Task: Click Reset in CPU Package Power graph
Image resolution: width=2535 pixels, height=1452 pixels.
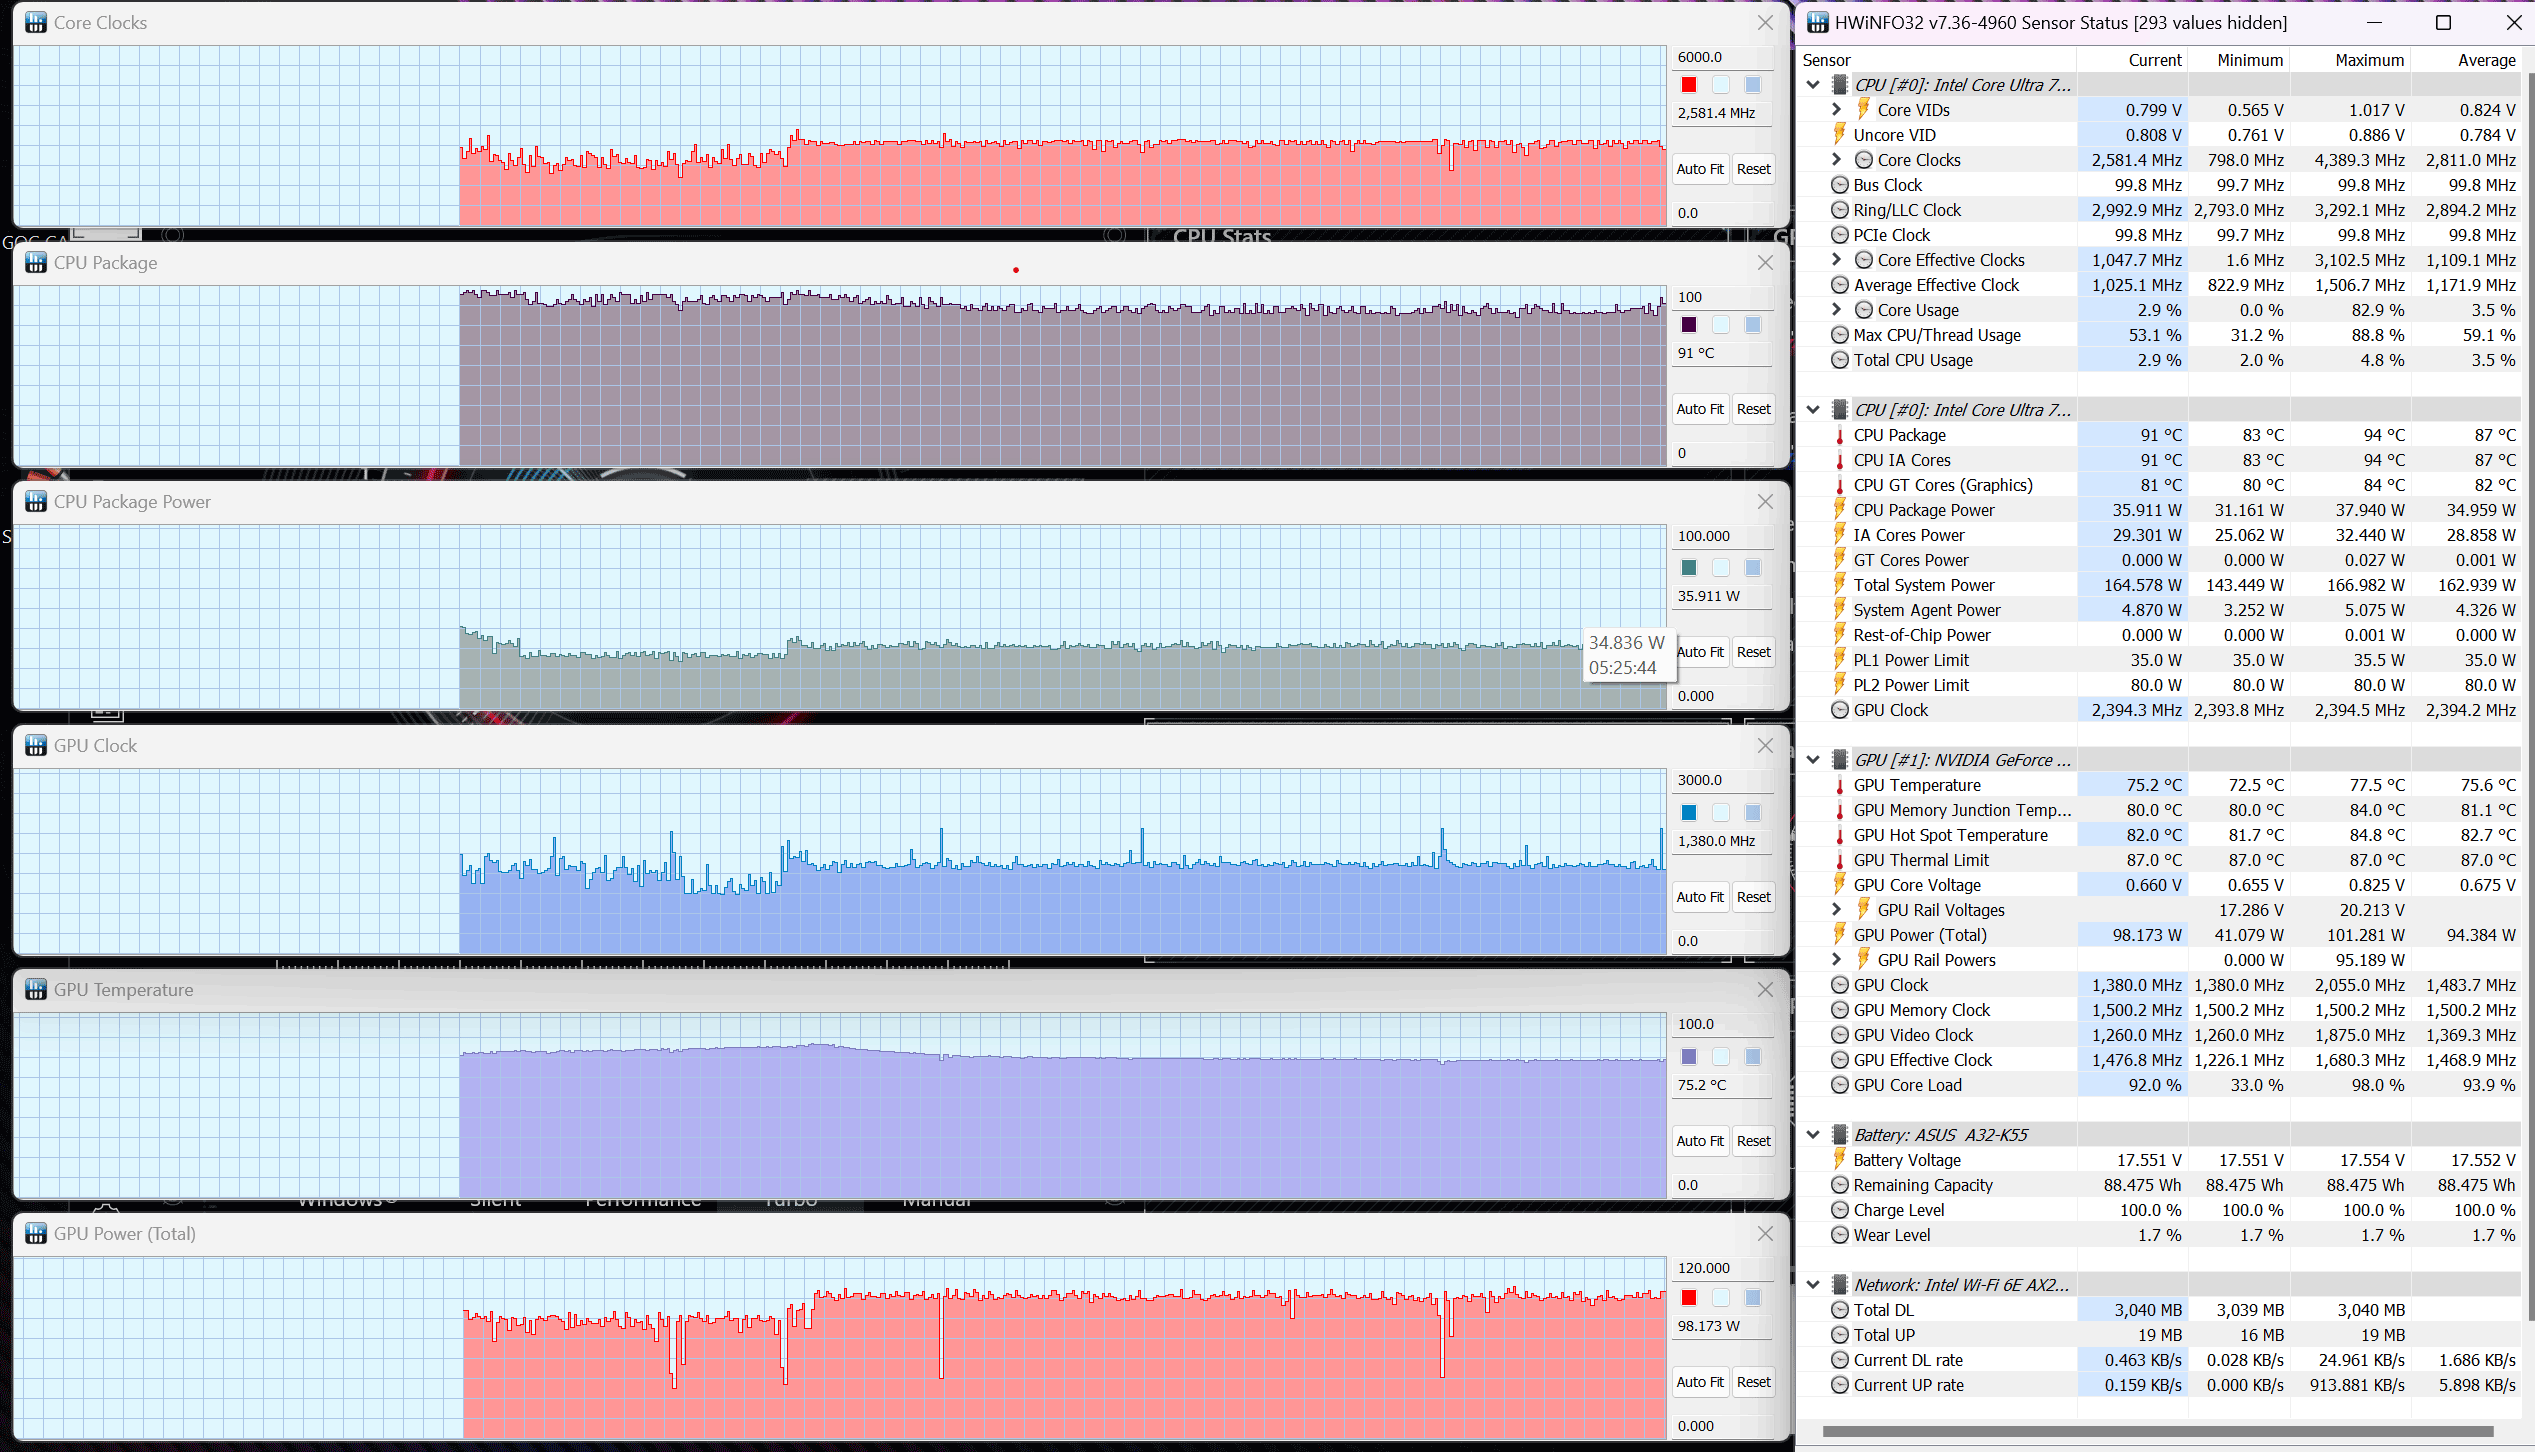Action: tap(1753, 652)
